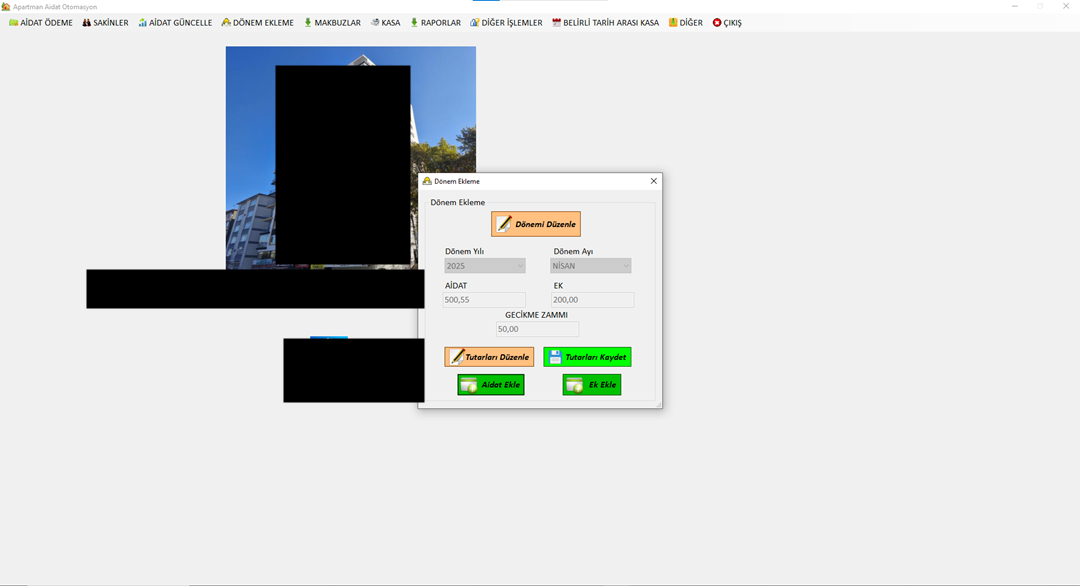Open the DİĞER menu item
Screen dimensions: 1080x586
(685, 23)
